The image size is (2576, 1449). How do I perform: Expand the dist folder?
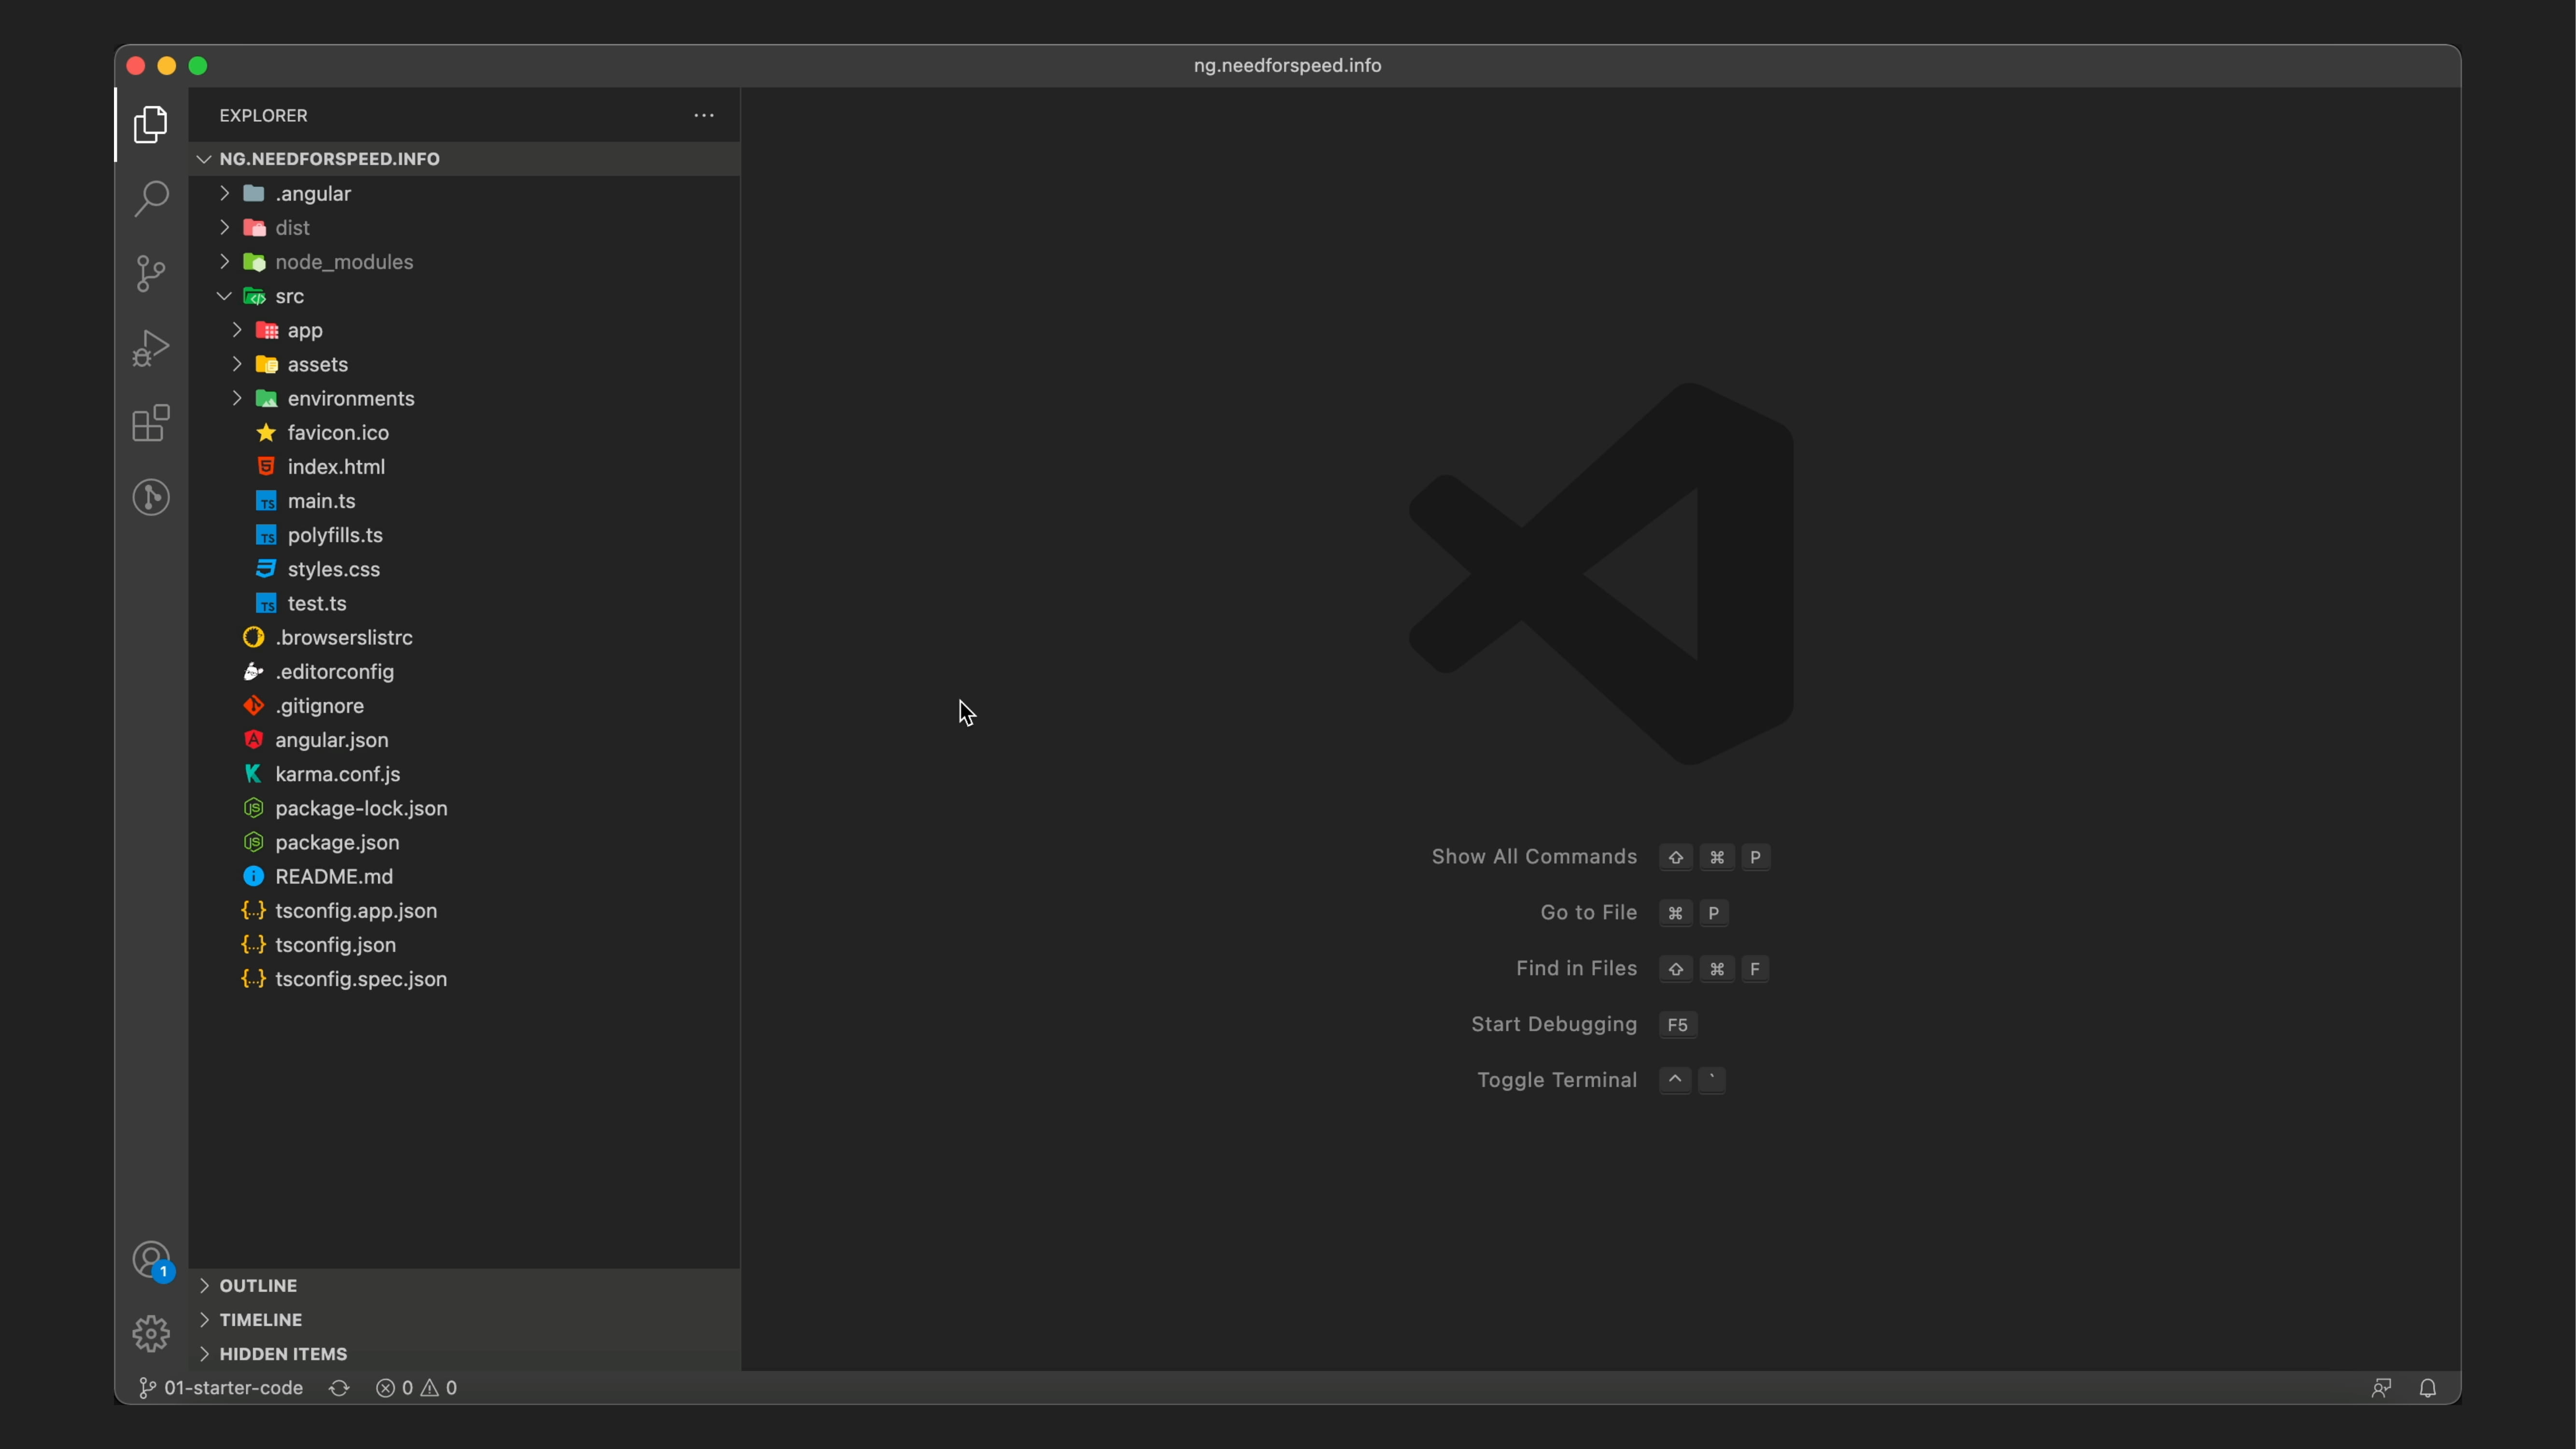pyautogui.click(x=465, y=228)
